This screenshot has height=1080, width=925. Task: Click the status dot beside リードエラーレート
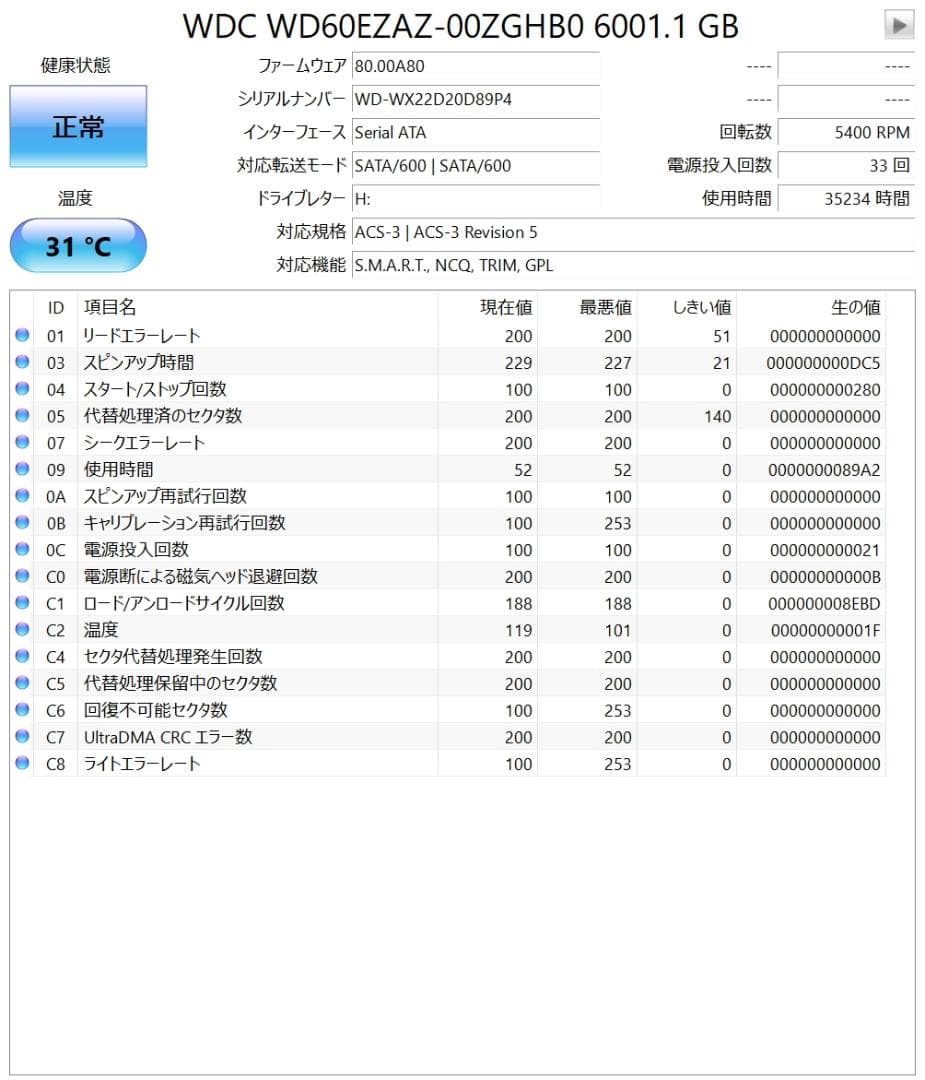coord(22,335)
